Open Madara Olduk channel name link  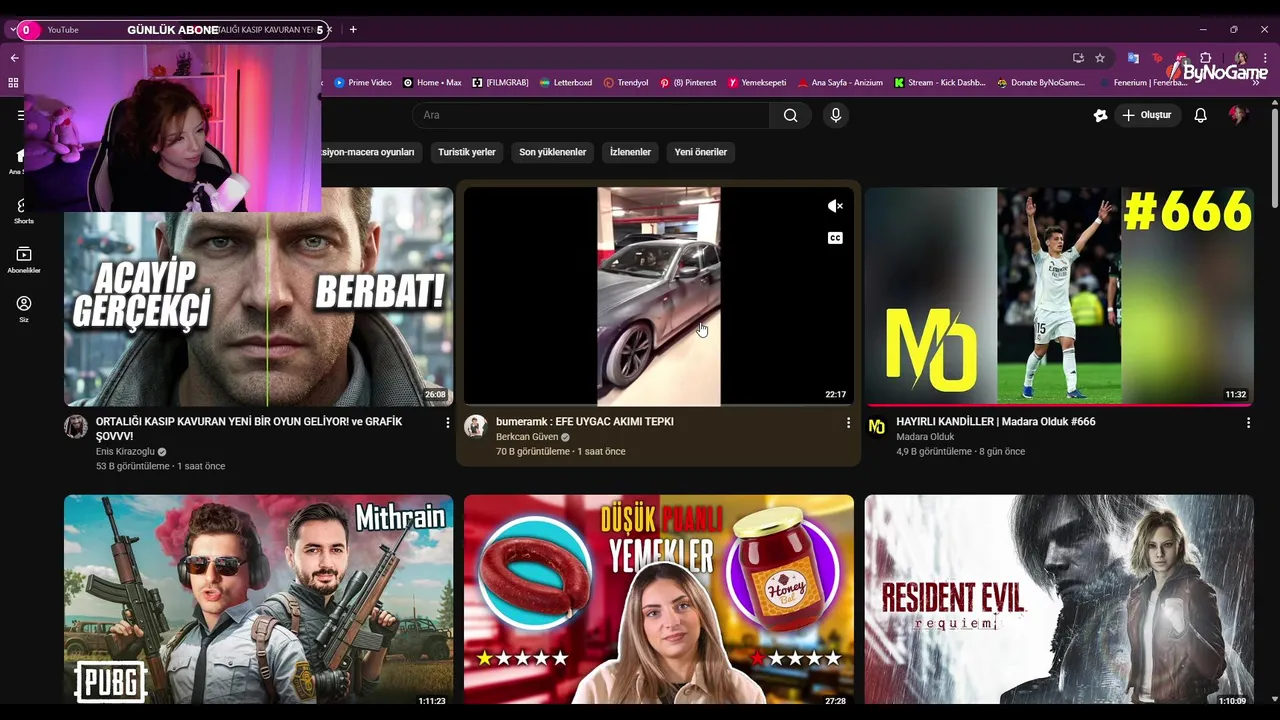[x=925, y=437]
